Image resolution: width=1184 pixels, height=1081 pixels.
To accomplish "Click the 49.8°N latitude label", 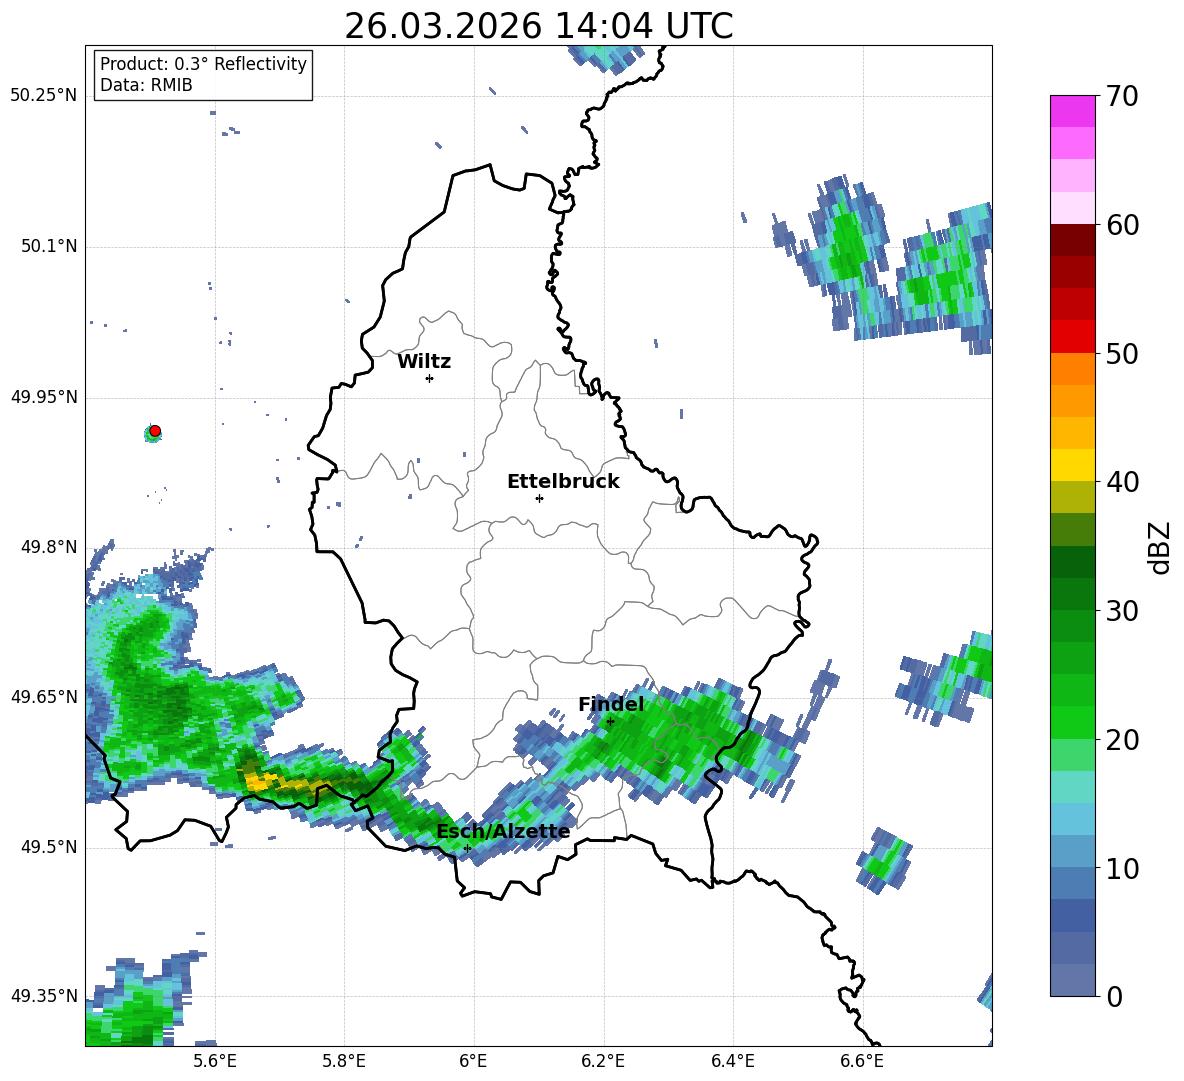I will (48, 547).
